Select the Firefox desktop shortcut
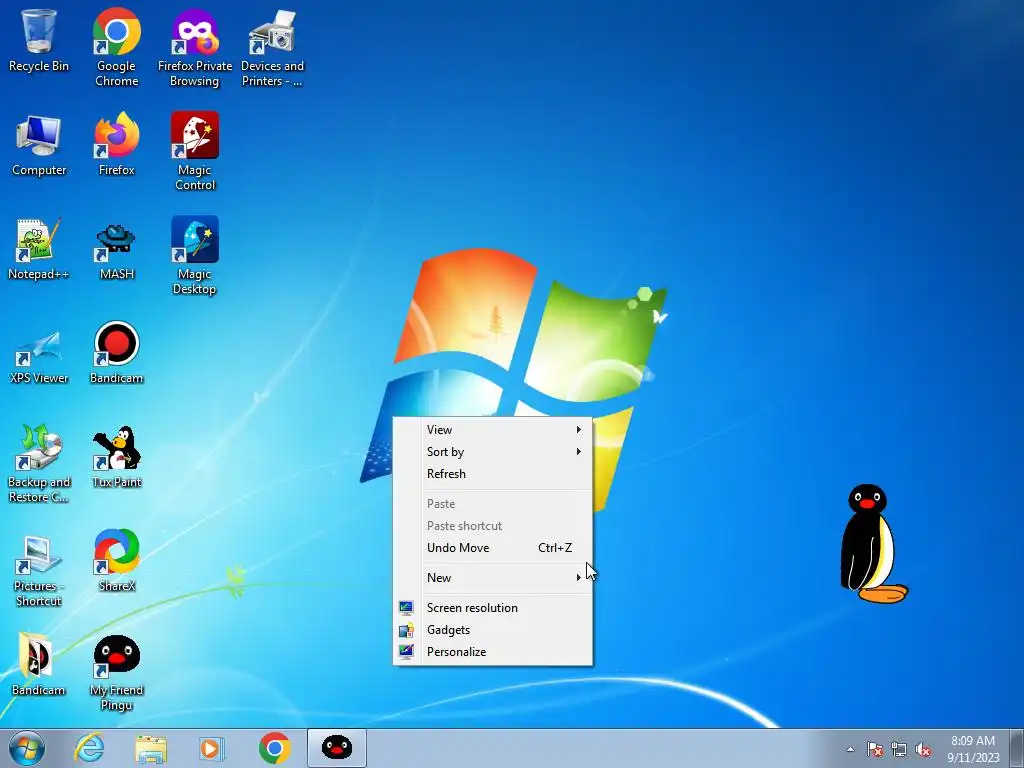This screenshot has height=768, width=1024. (x=117, y=145)
